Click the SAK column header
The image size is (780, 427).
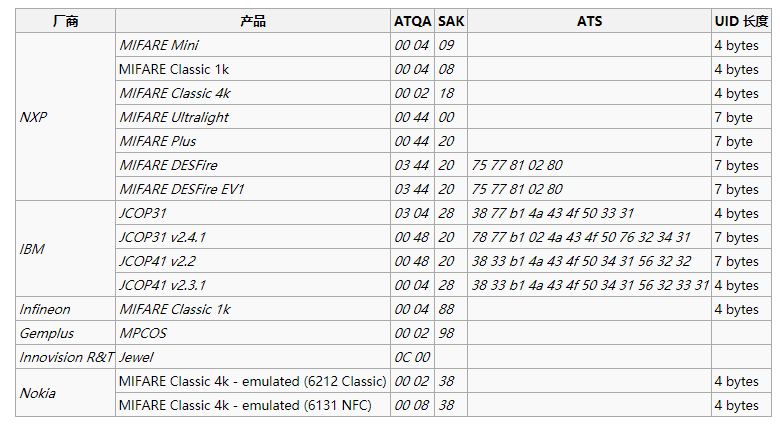(x=451, y=21)
